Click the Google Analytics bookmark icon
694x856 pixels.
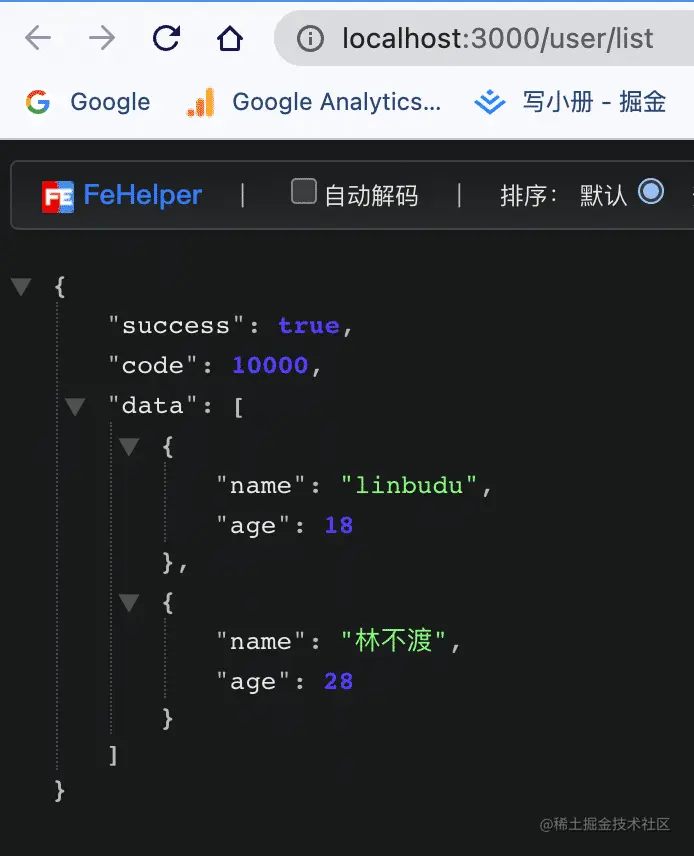tap(200, 102)
